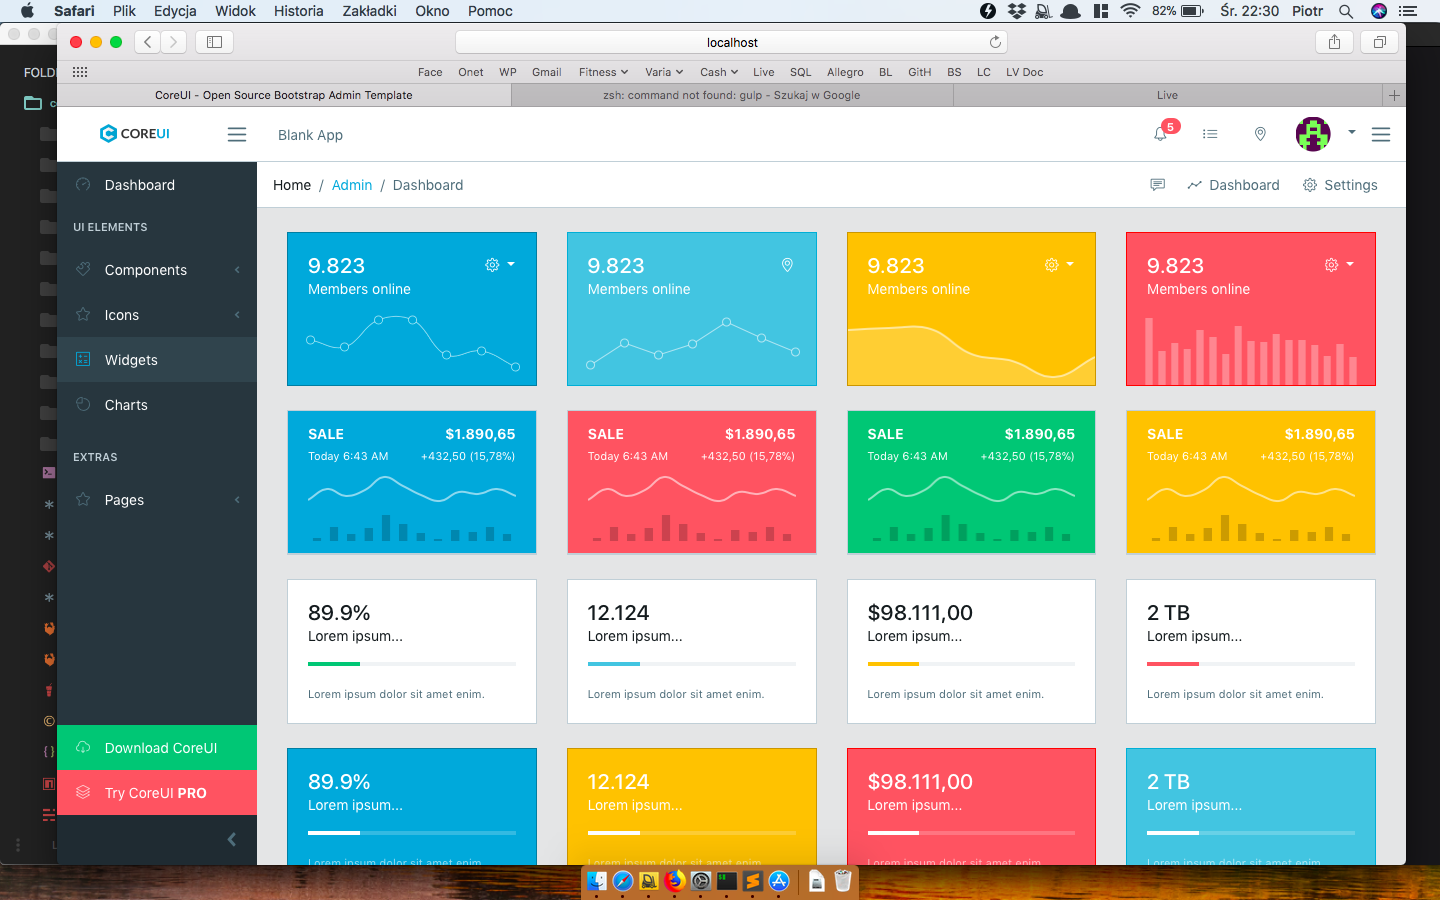Viewport: 1440px width, 900px height.
Task: Add a new Safari tab with plus button
Action: click(x=1394, y=95)
